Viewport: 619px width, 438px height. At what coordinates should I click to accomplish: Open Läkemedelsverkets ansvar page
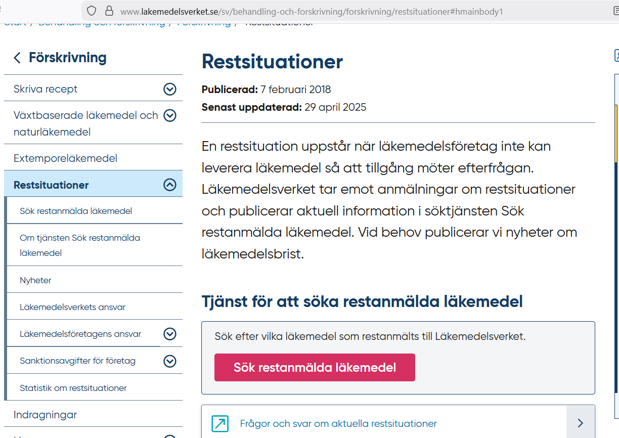pyautogui.click(x=72, y=307)
